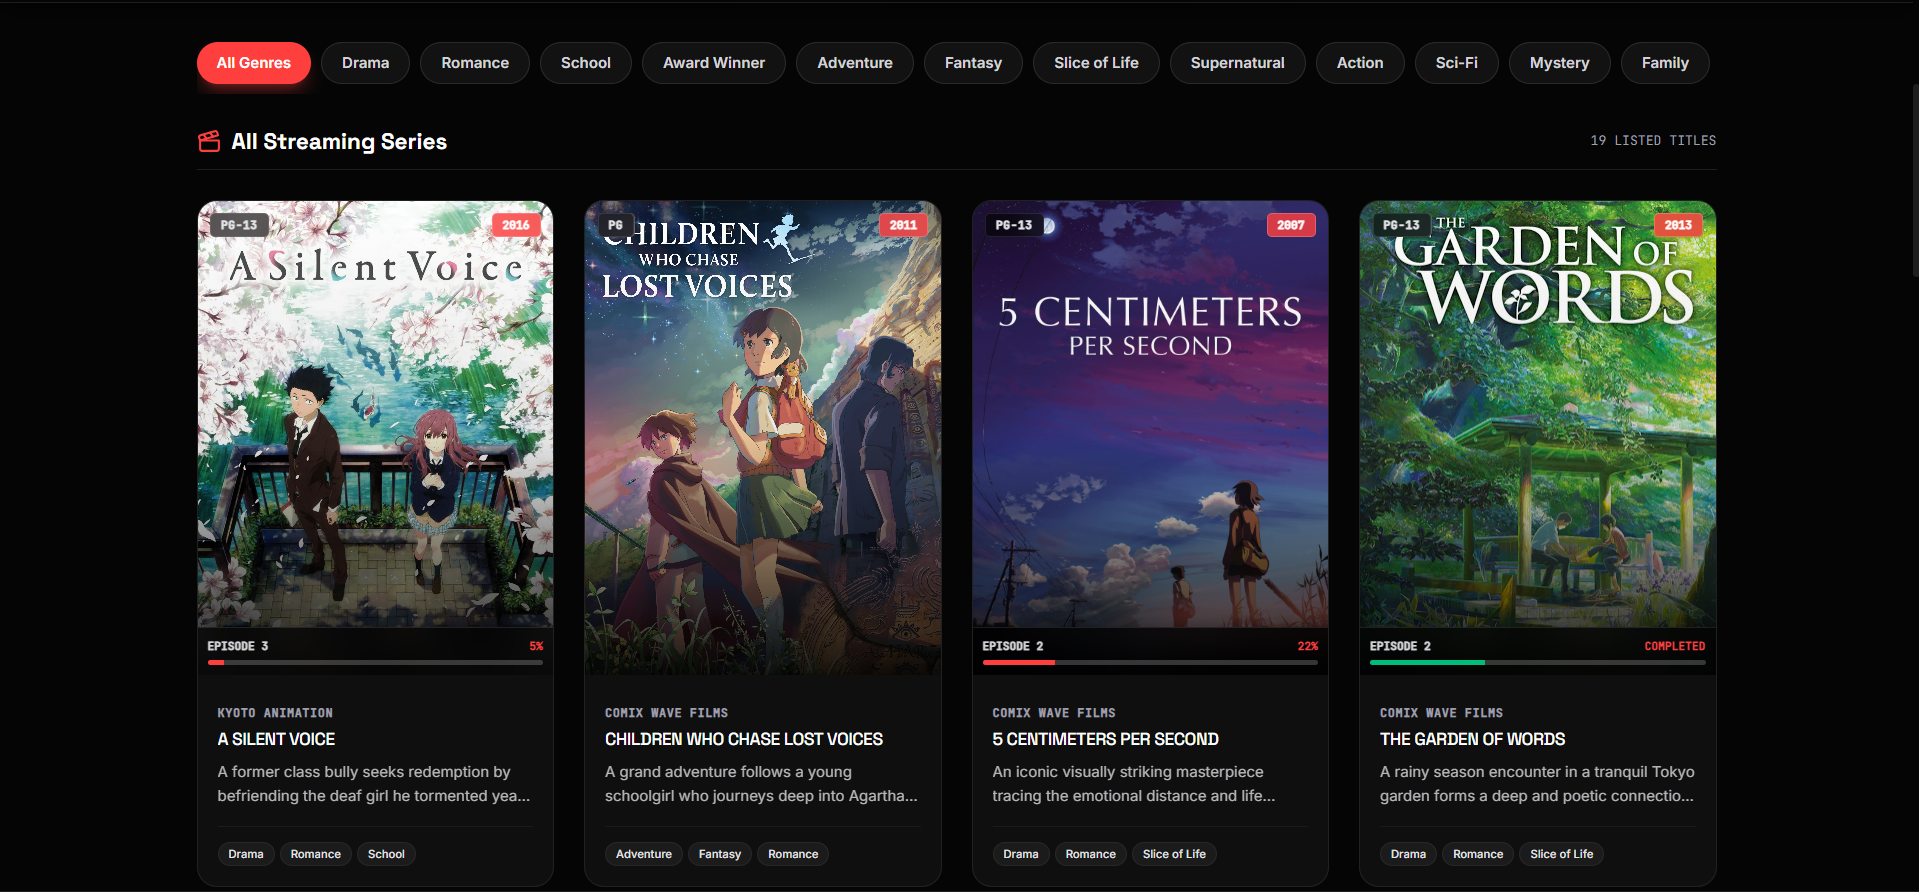The width and height of the screenshot is (1919, 892).
Task: Switch to the Adventure genre filter
Action: (x=855, y=63)
